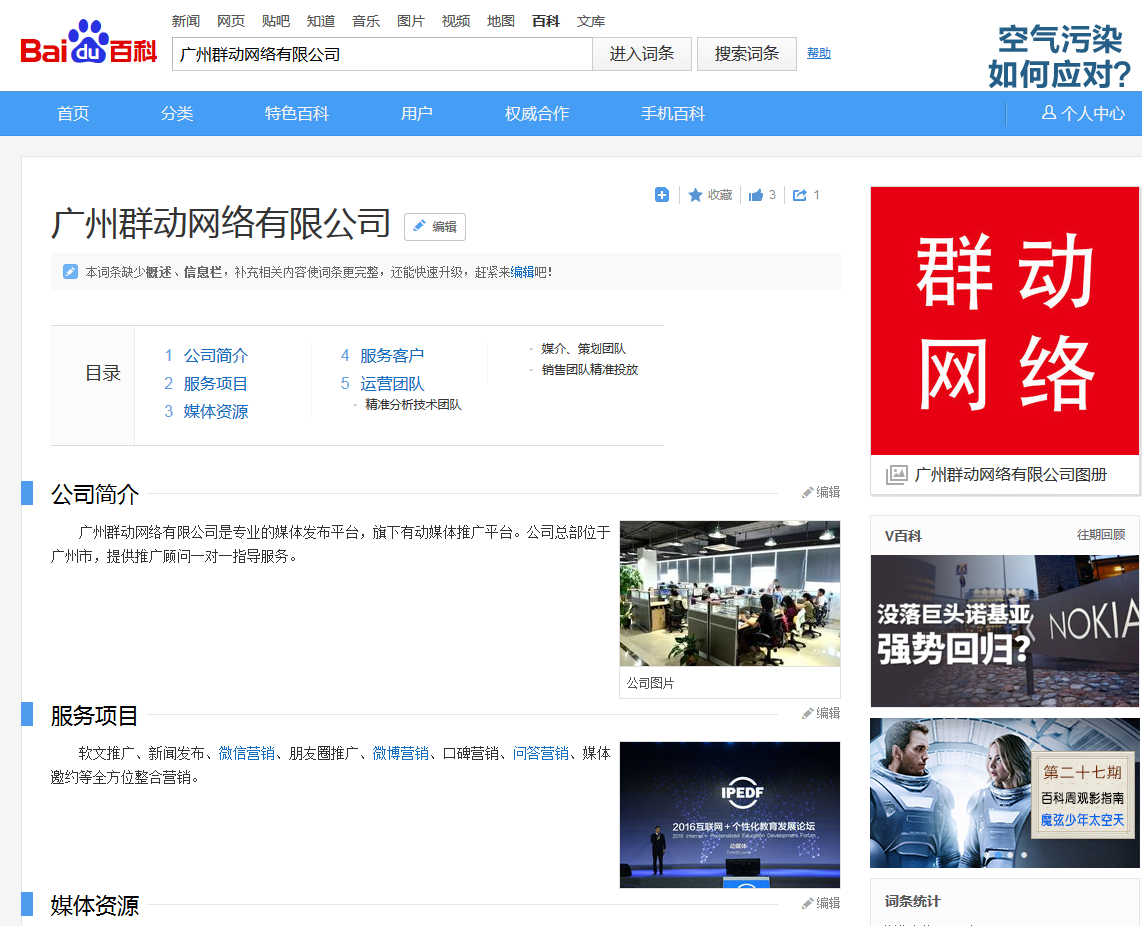Screen dimensions: 1142x926
Task: Click the thumbs-up like icon
Action: pos(756,195)
